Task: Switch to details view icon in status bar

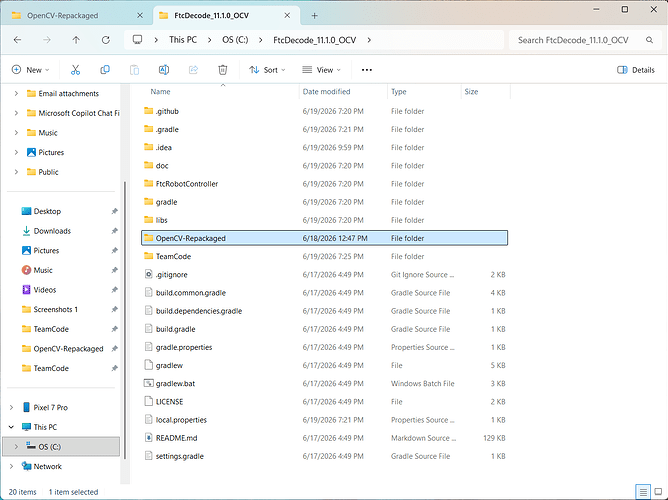Action: (x=643, y=491)
